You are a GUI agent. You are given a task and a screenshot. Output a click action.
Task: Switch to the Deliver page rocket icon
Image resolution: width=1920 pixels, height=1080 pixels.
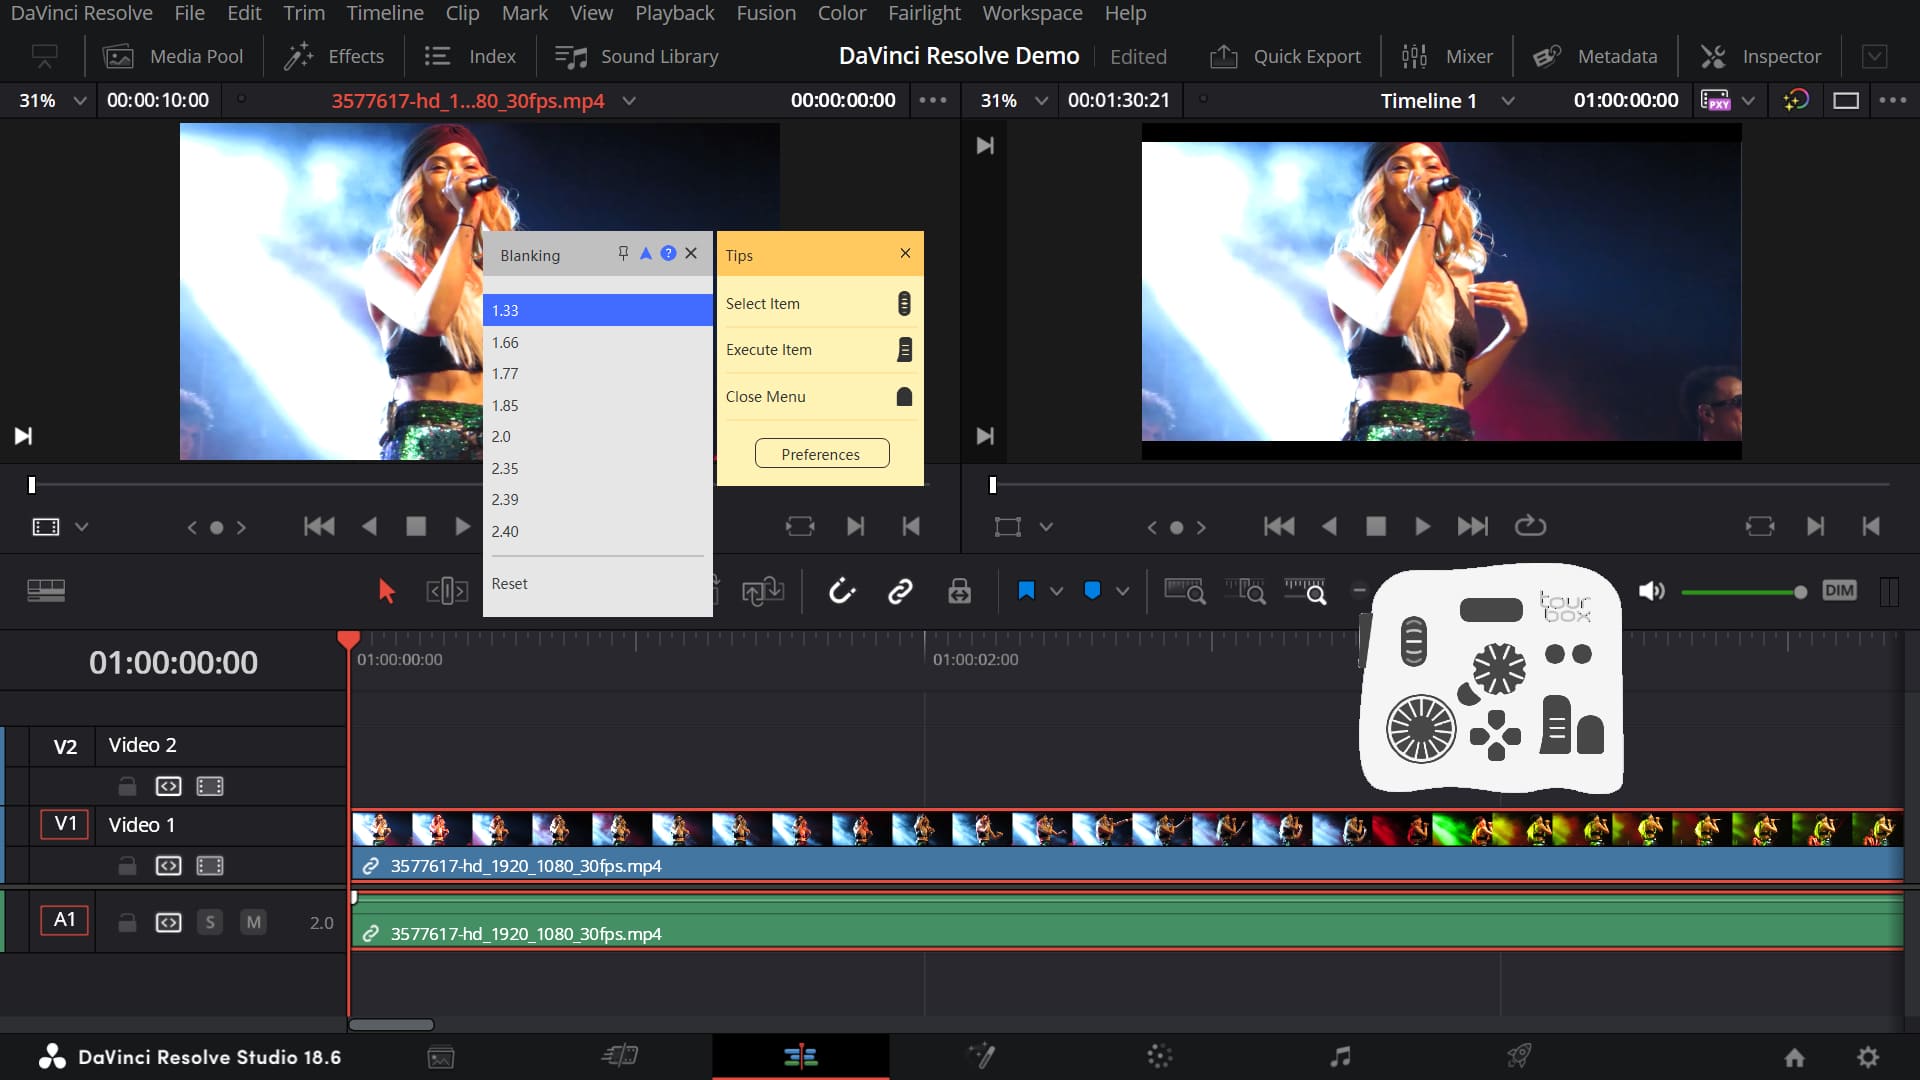[1519, 1056]
